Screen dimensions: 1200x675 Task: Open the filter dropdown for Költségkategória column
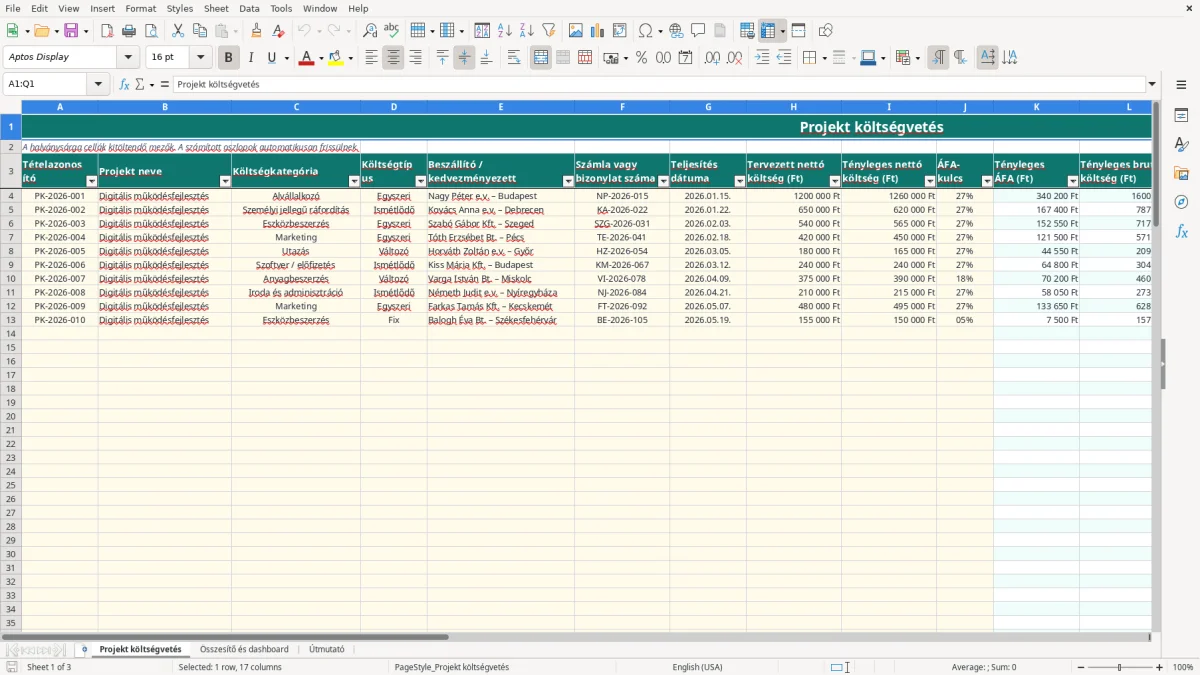354,181
